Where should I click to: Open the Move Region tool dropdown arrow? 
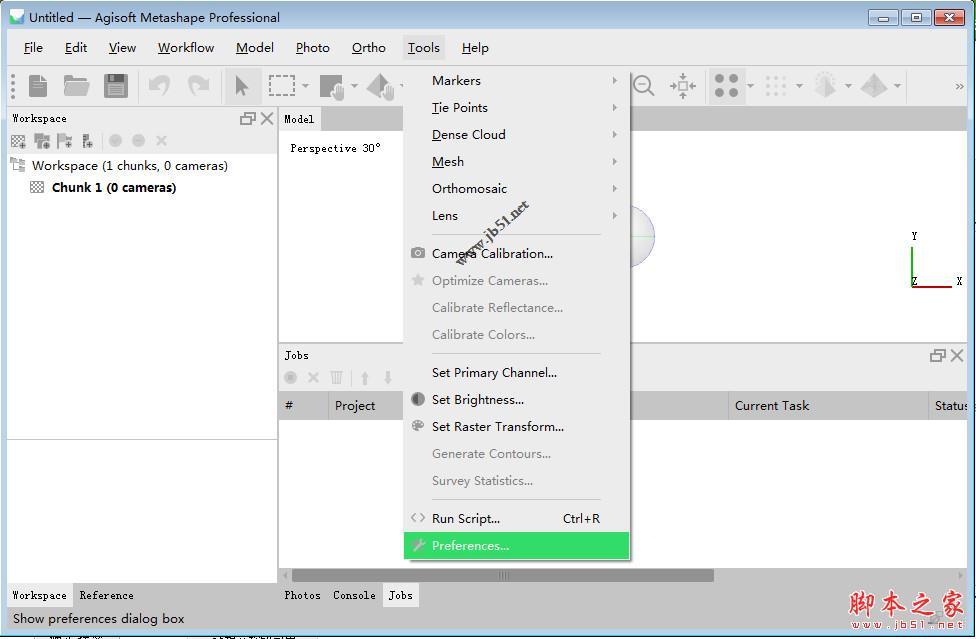coord(354,86)
